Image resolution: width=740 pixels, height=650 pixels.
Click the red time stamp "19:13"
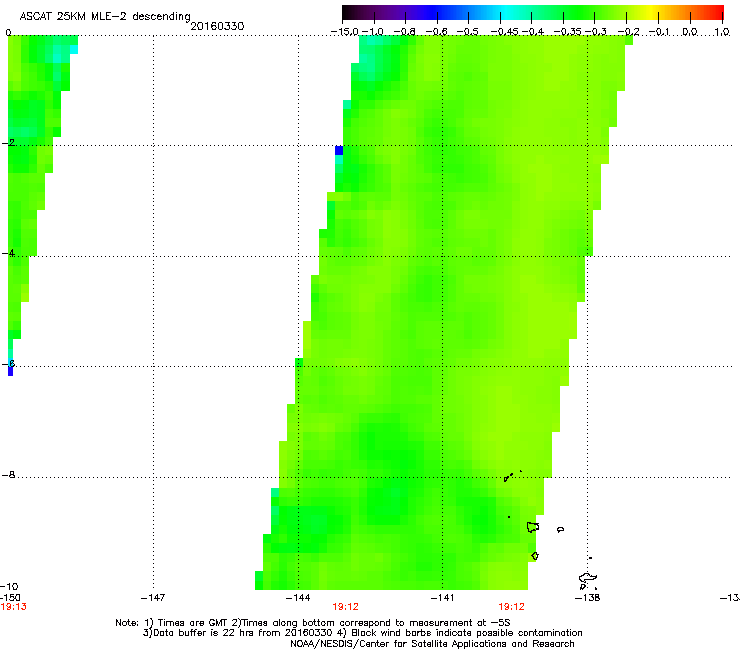click(x=13, y=607)
